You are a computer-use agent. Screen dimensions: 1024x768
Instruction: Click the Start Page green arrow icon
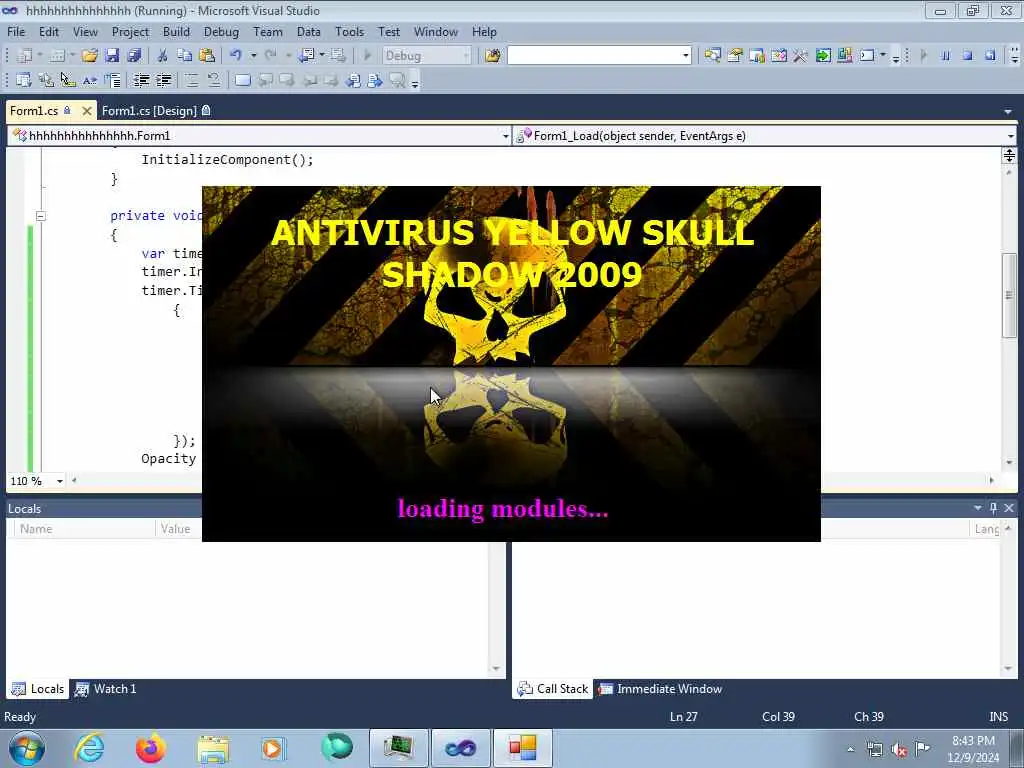823,56
